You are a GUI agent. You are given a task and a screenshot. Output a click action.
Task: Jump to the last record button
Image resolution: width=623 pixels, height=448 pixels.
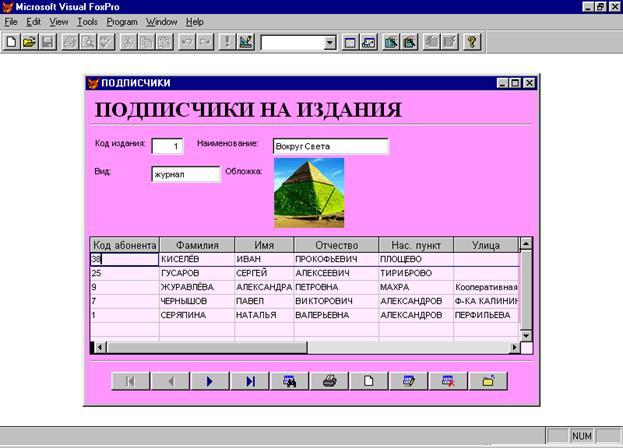coord(249,381)
